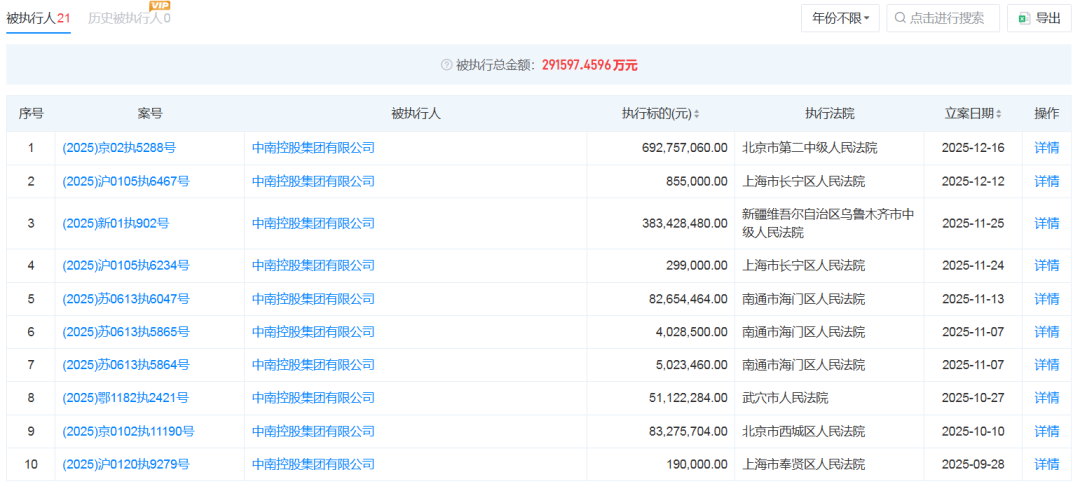Select amount 51,122,284.00
Image resolution: width=1080 pixels, height=484 pixels.
[687, 398]
